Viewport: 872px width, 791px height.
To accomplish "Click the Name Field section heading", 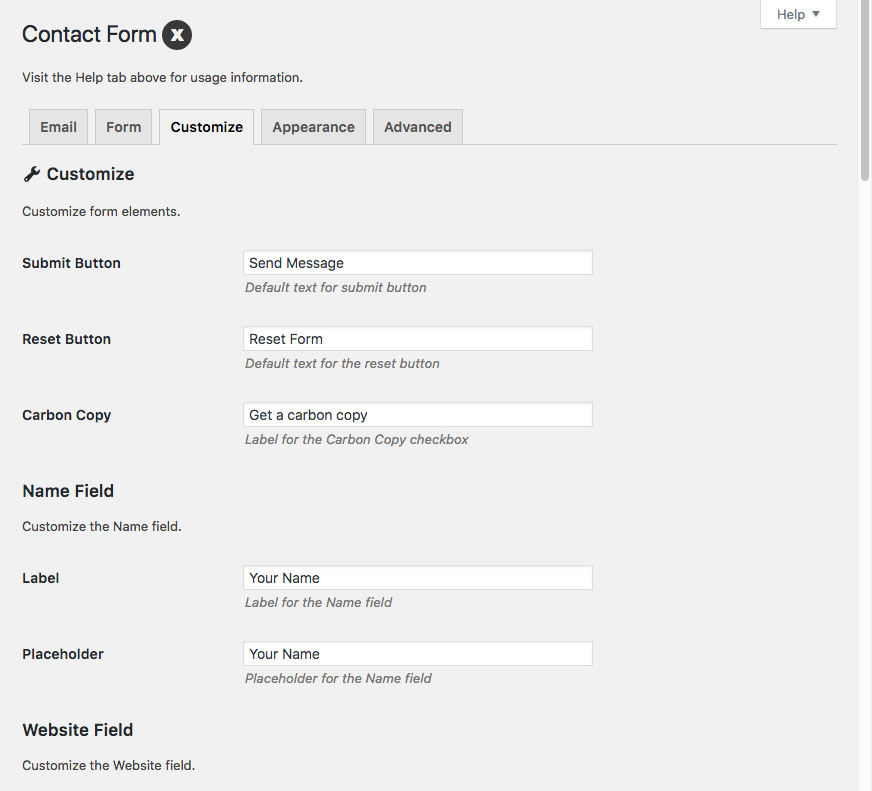I will (x=68, y=491).
